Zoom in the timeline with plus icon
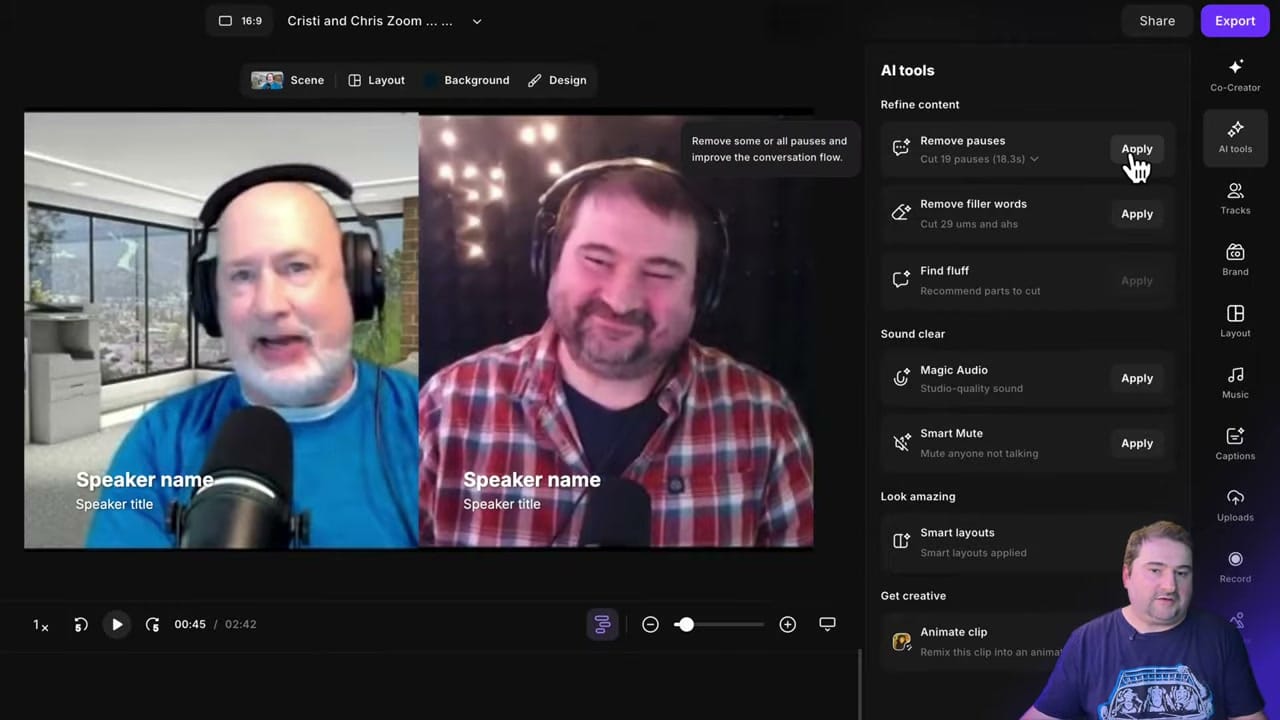Image resolution: width=1280 pixels, height=720 pixels. pyautogui.click(x=788, y=624)
